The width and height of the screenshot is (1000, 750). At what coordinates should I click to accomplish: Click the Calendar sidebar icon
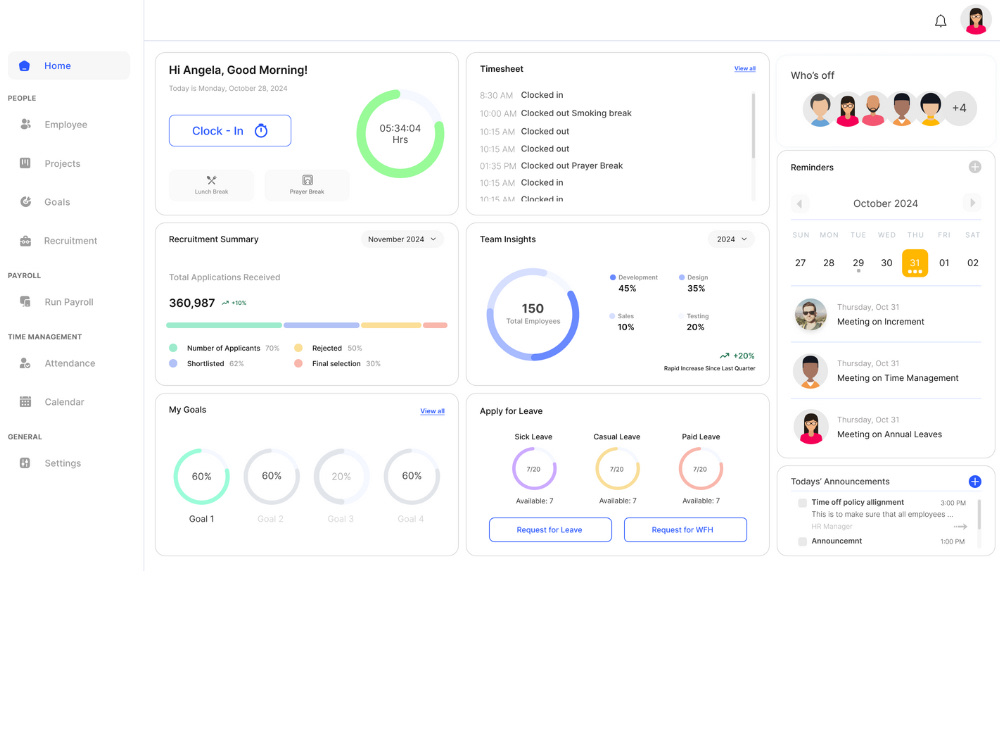click(25, 402)
